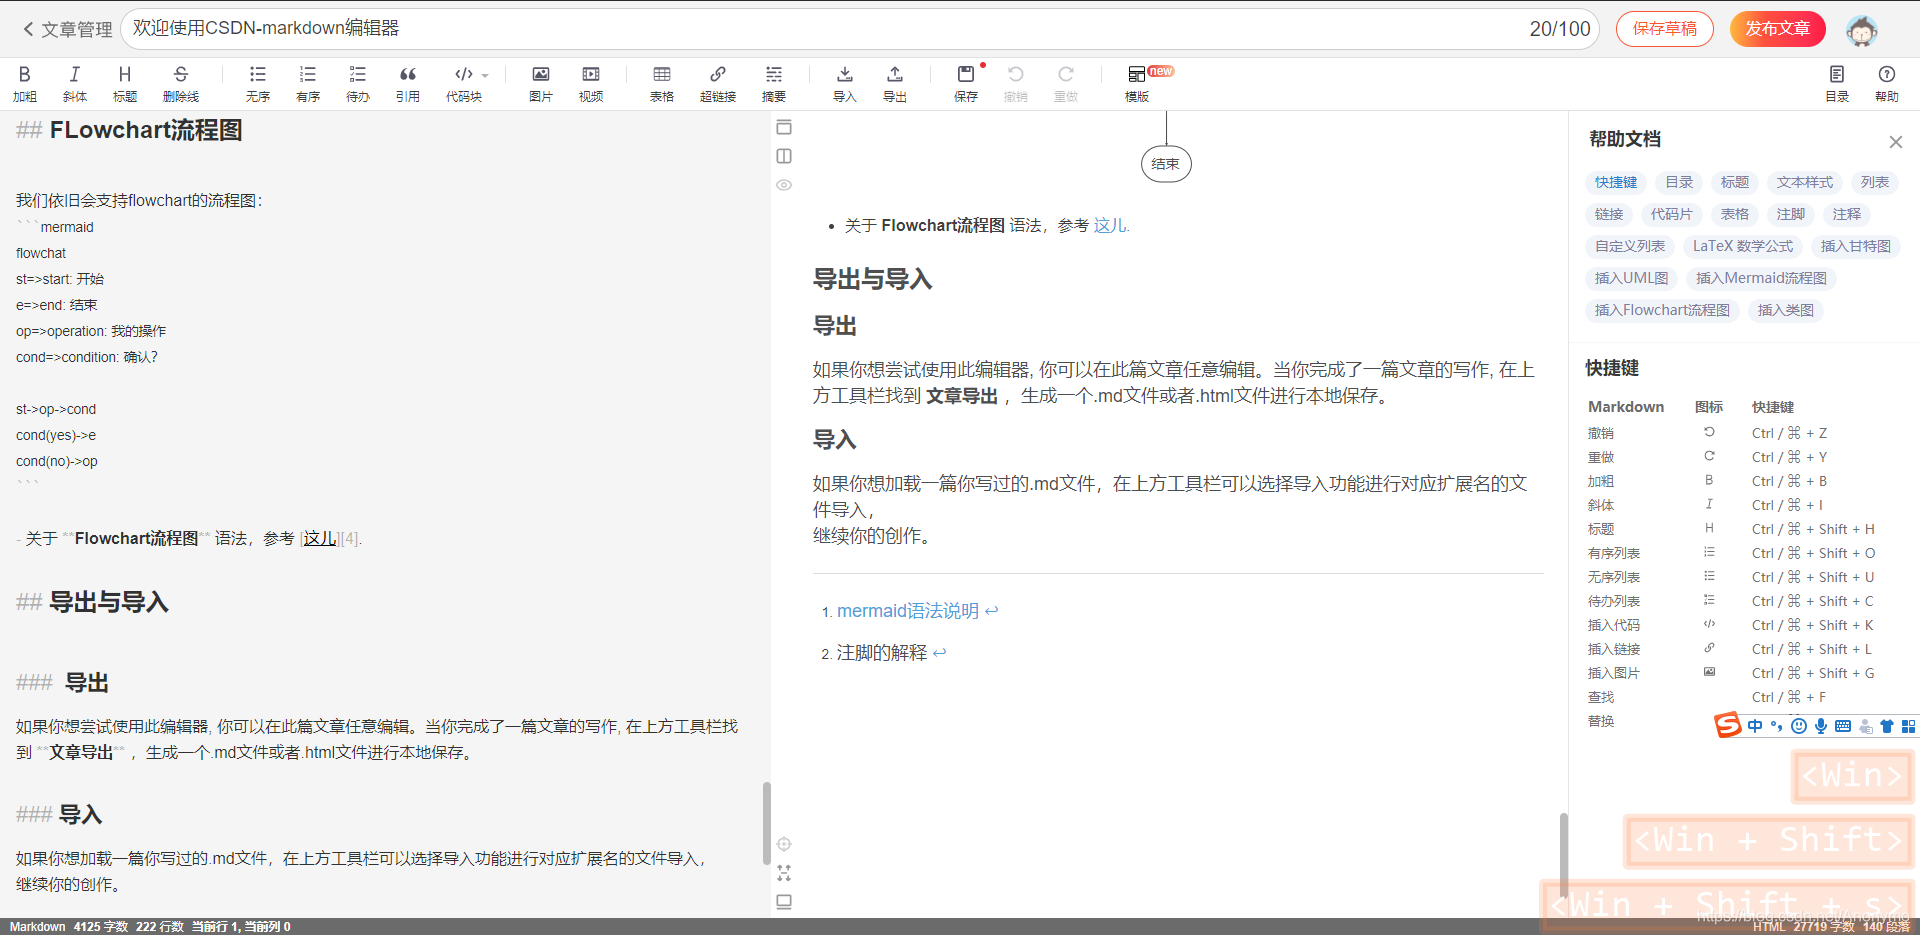Insert a heading with the 标题 tool
The height and width of the screenshot is (935, 1920).
[x=125, y=83]
